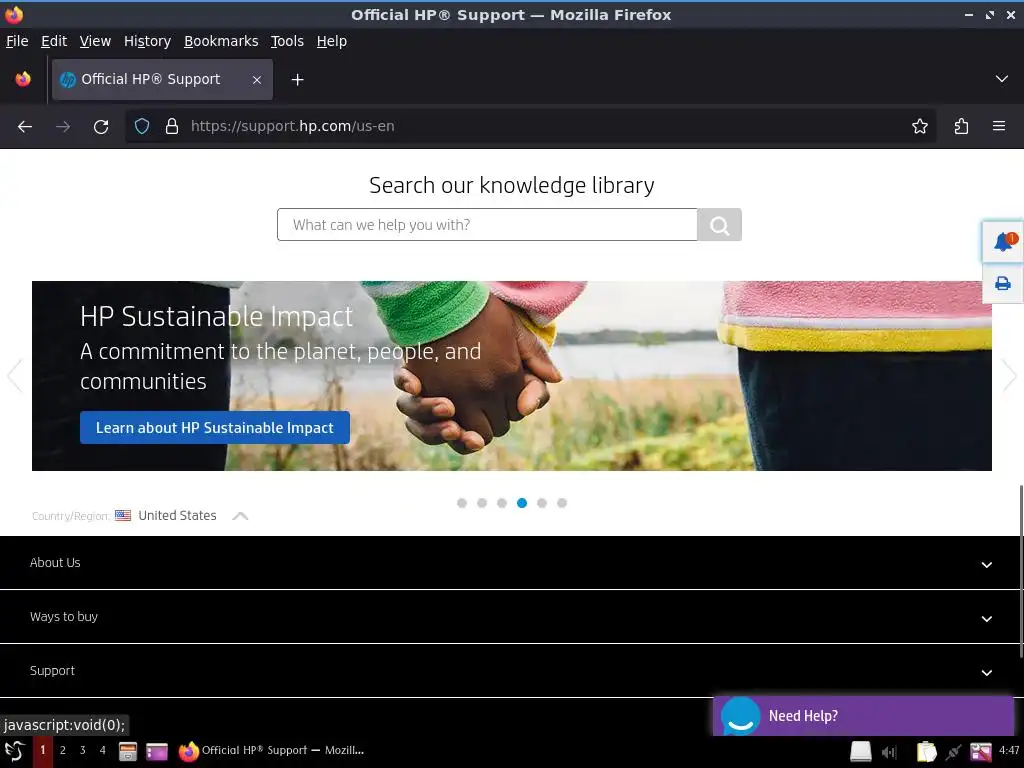The height and width of the screenshot is (768, 1024).
Task: Launch the terminal icon in taskbar
Action: pos(157,752)
